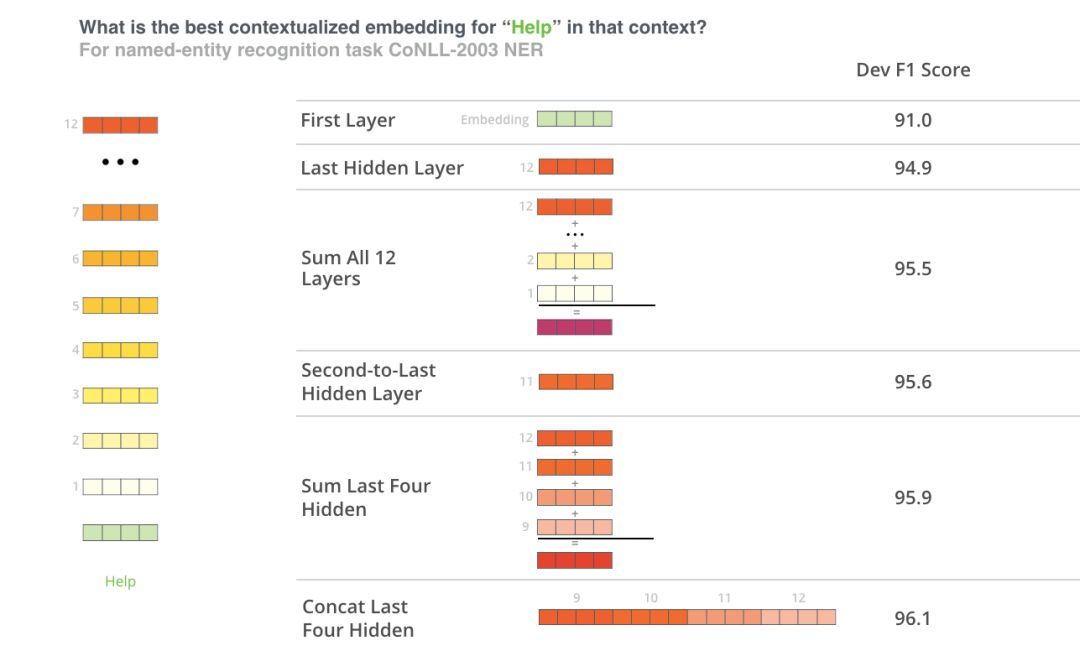Select the magenta summed result bar
The width and height of the screenshot is (1080, 651).
pos(574,327)
